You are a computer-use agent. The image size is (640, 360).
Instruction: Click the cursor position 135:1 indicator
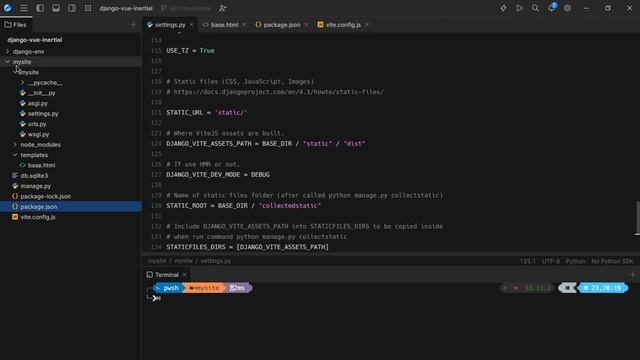click(528, 261)
